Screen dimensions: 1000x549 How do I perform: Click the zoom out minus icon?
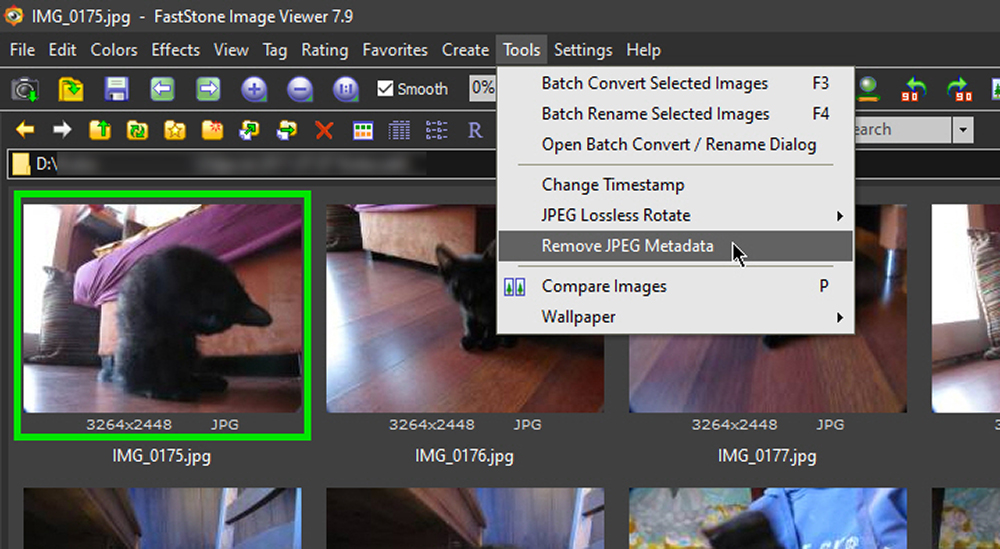(300, 90)
